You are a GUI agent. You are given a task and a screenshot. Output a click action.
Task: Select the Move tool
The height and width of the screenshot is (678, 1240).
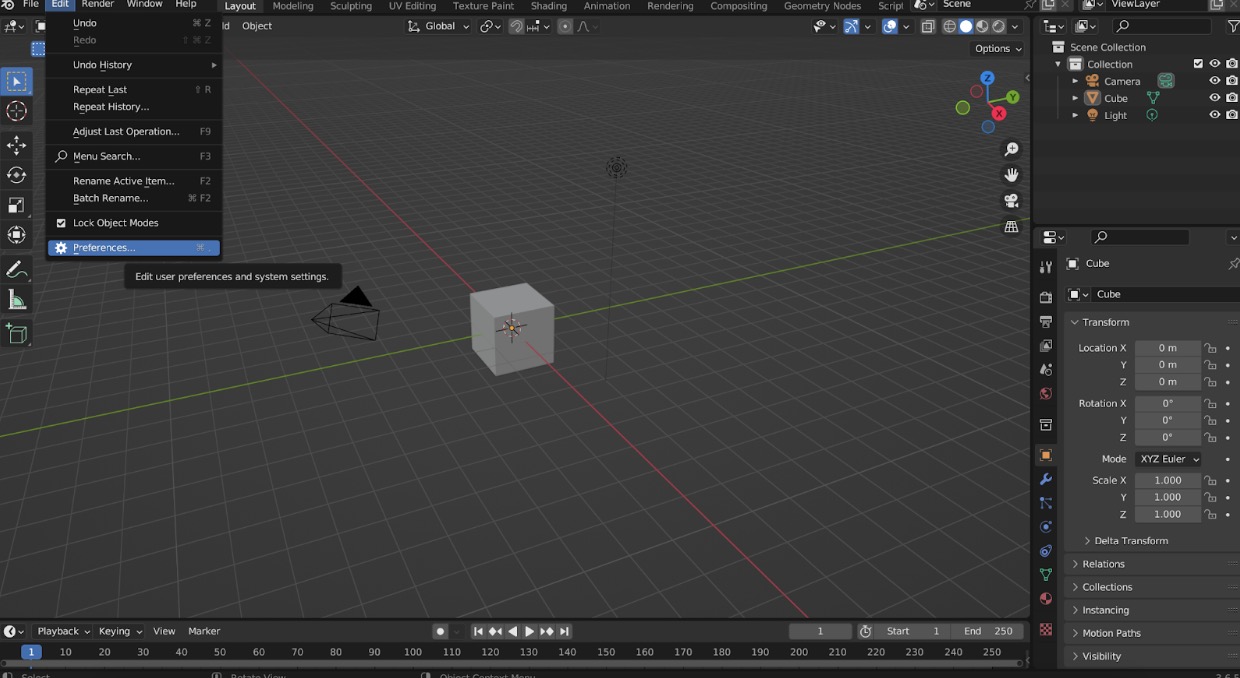pyautogui.click(x=17, y=145)
